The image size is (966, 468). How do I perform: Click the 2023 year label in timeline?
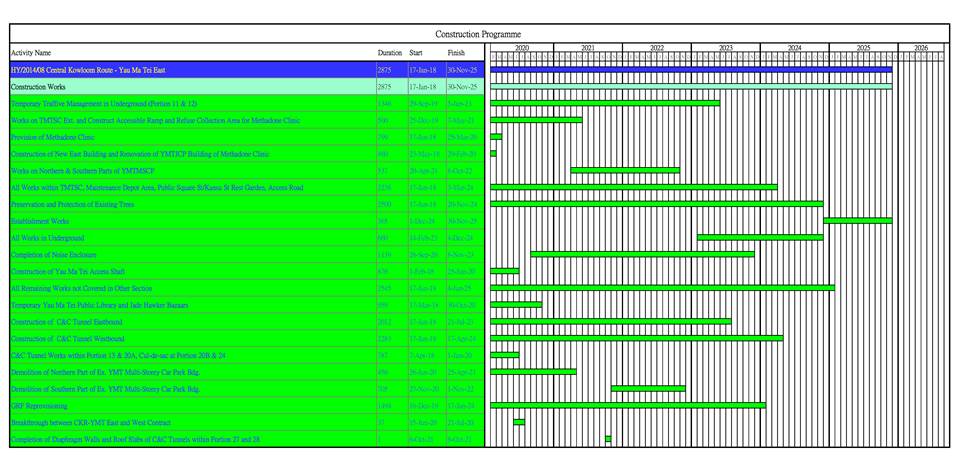pyautogui.click(x=725, y=48)
